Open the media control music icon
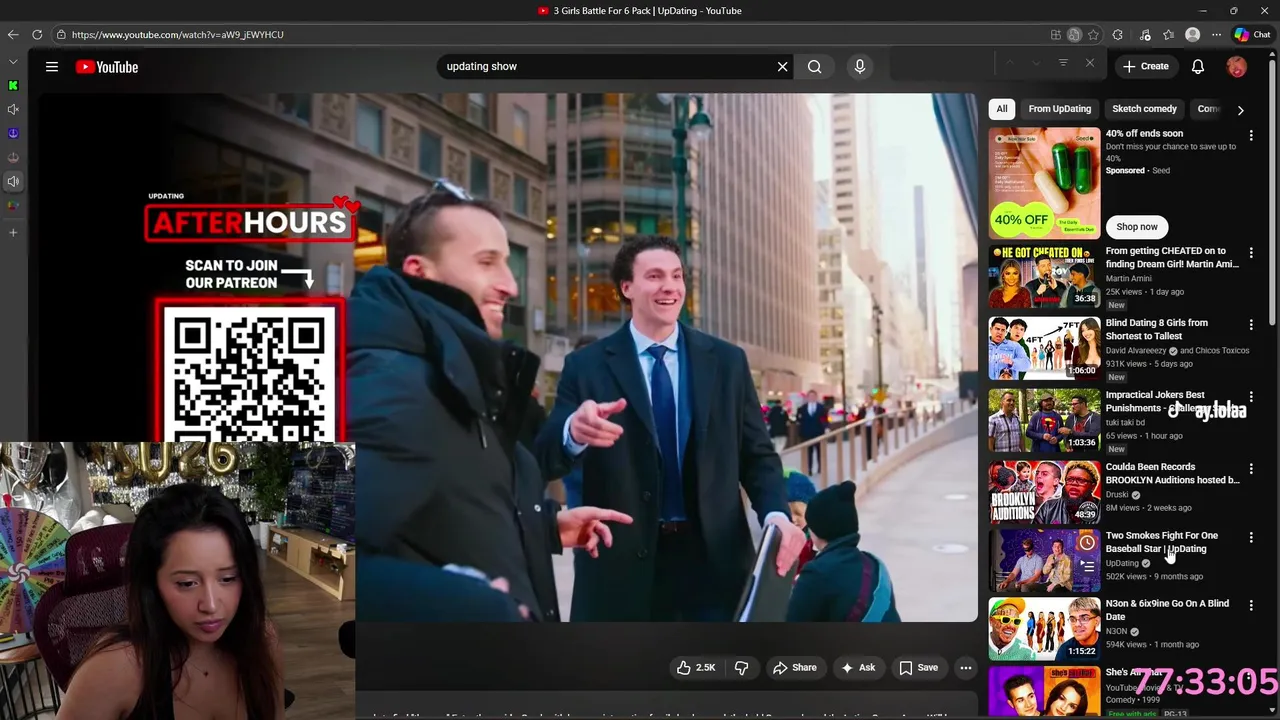Image resolution: width=1280 pixels, height=720 pixels. (1145, 35)
